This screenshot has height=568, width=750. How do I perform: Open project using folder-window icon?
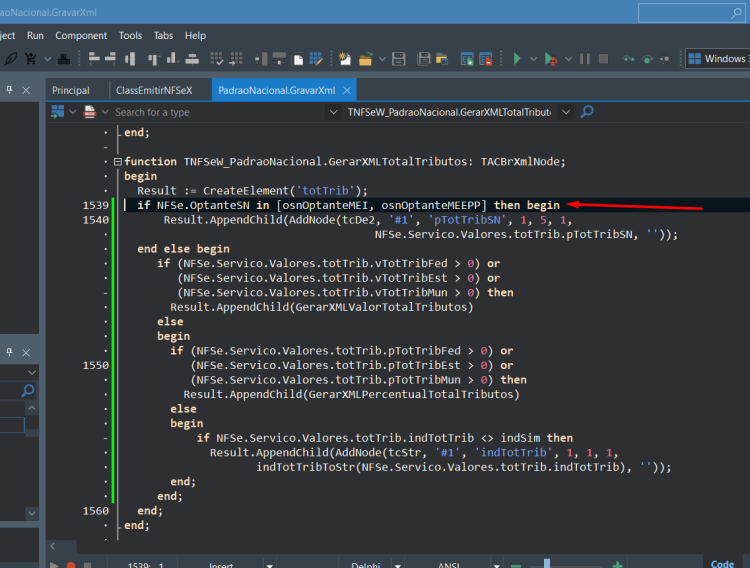[441, 59]
